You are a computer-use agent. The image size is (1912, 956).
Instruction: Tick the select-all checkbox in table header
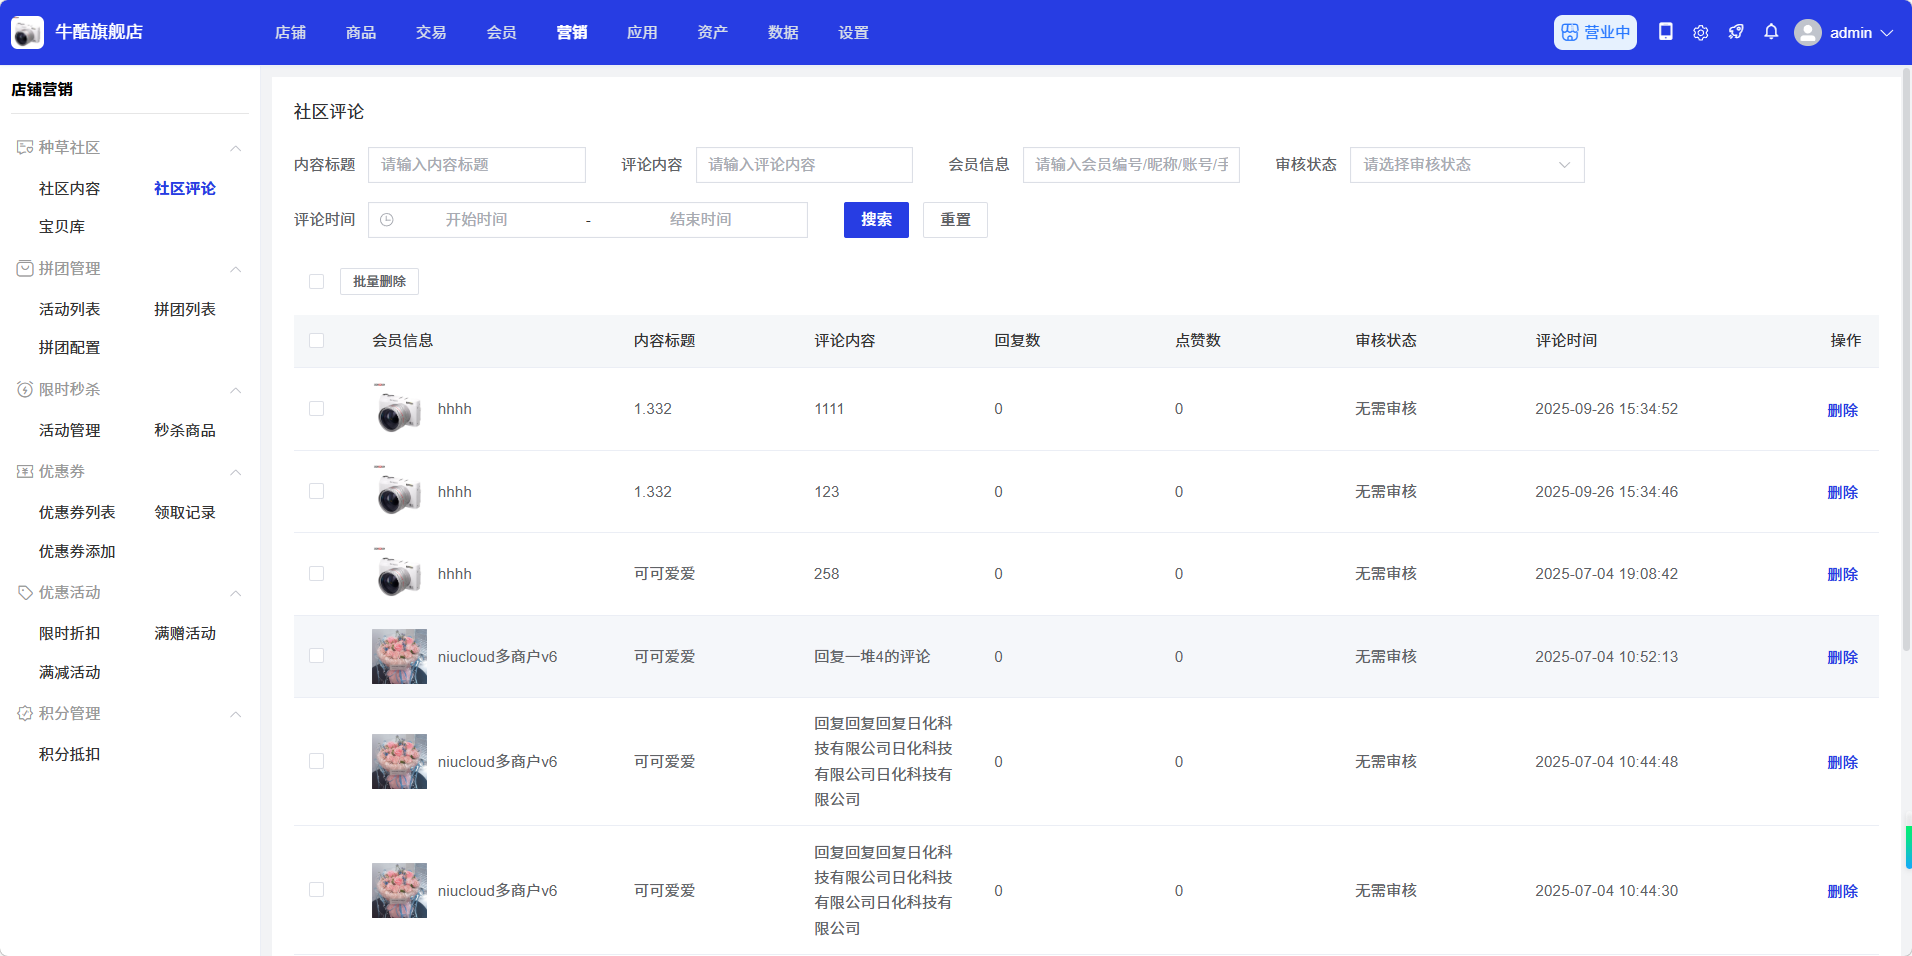[317, 341]
